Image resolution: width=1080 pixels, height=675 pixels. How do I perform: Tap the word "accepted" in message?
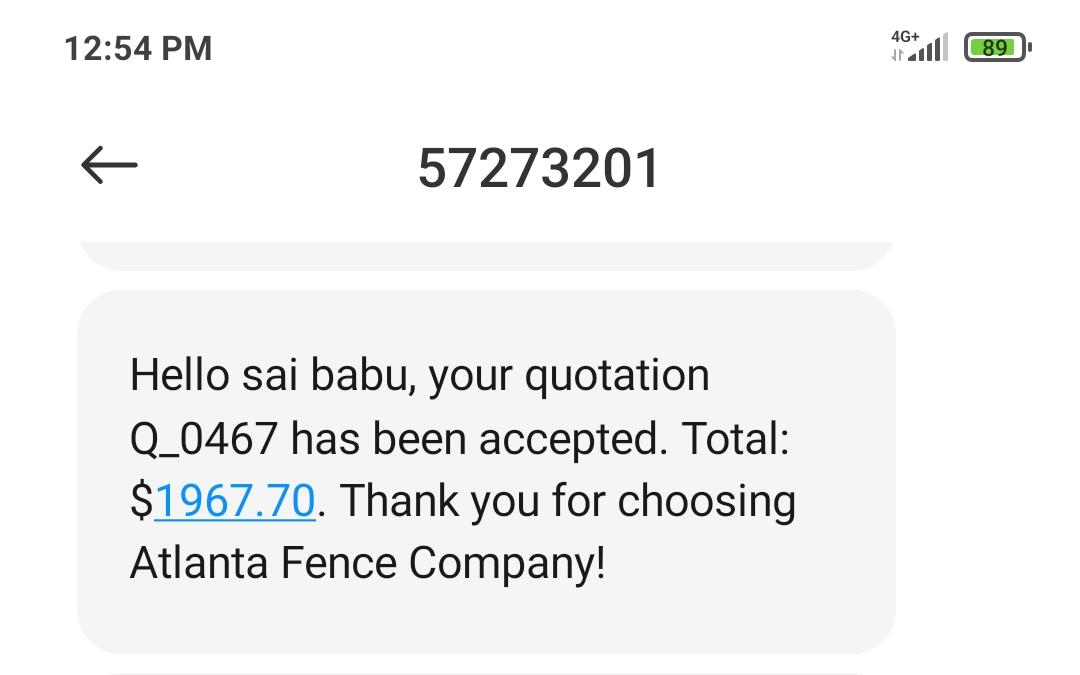point(570,438)
